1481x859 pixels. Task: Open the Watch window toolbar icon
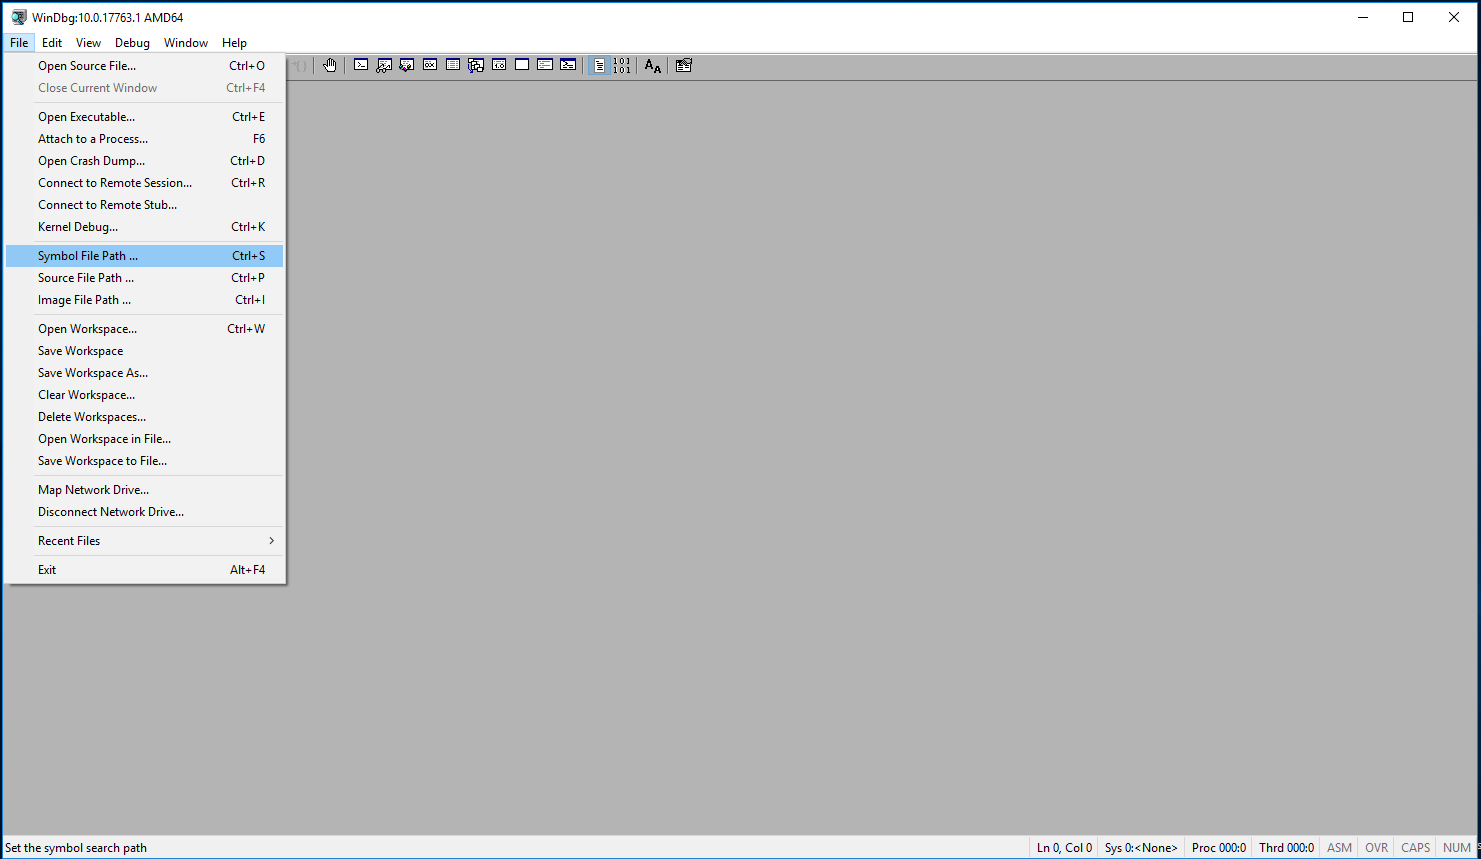[x=384, y=66]
